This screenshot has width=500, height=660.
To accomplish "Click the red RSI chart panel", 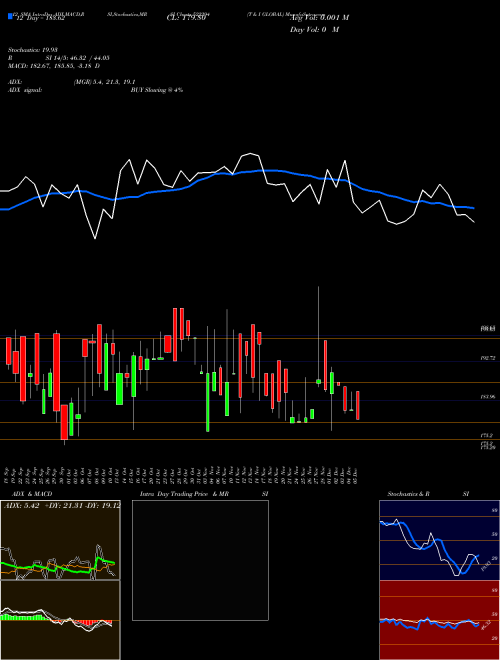I will point(439,620).
